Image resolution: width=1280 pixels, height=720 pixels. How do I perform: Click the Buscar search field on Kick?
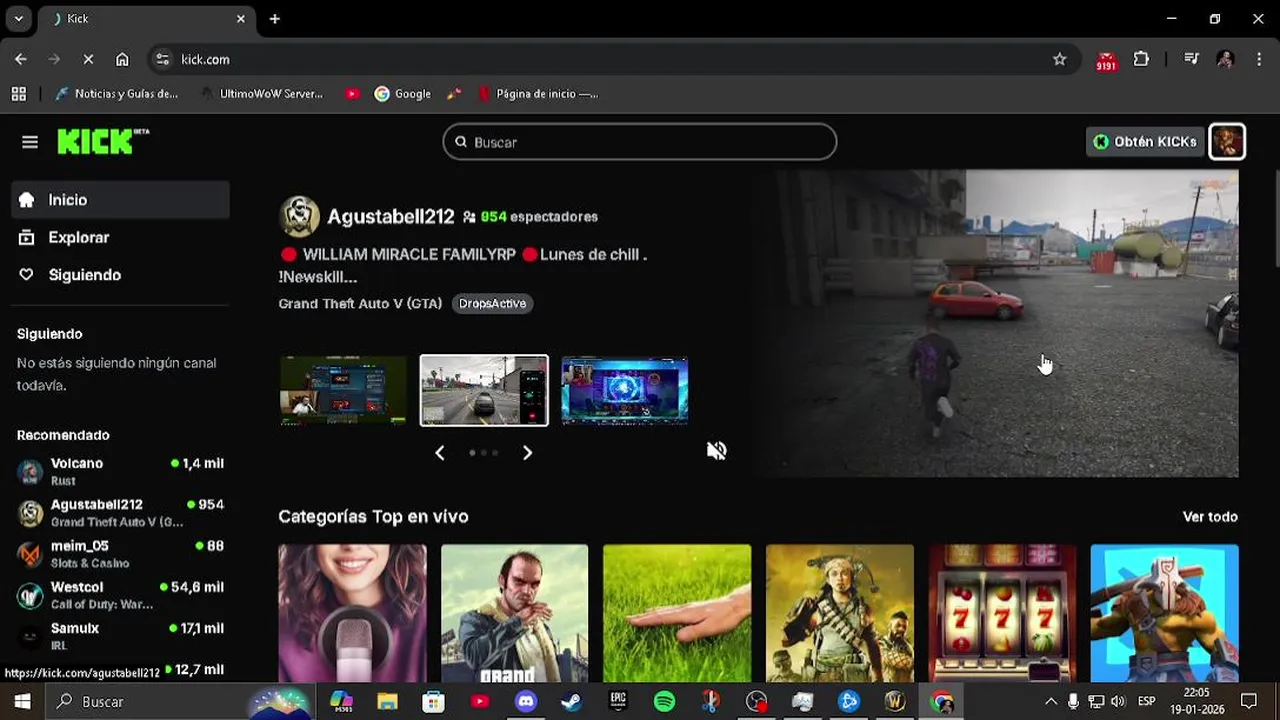pyautogui.click(x=640, y=142)
